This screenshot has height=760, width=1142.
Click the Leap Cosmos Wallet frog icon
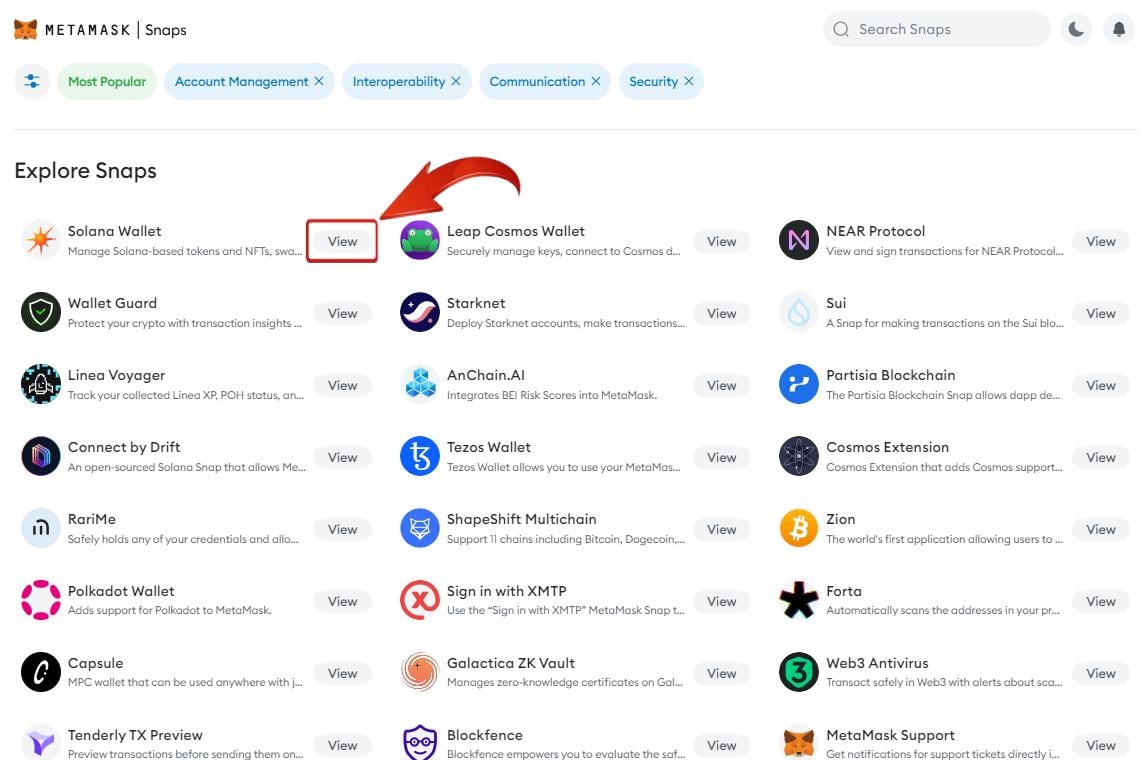(420, 240)
